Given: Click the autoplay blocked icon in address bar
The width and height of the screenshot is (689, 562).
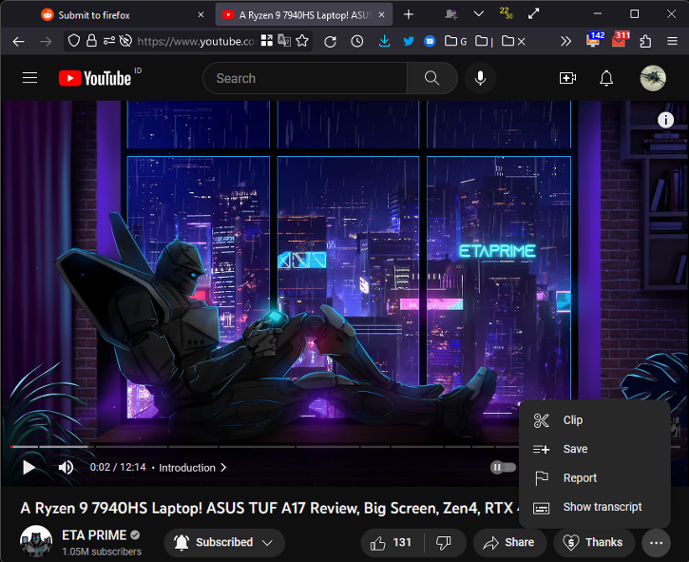Looking at the screenshot, I should [126, 41].
